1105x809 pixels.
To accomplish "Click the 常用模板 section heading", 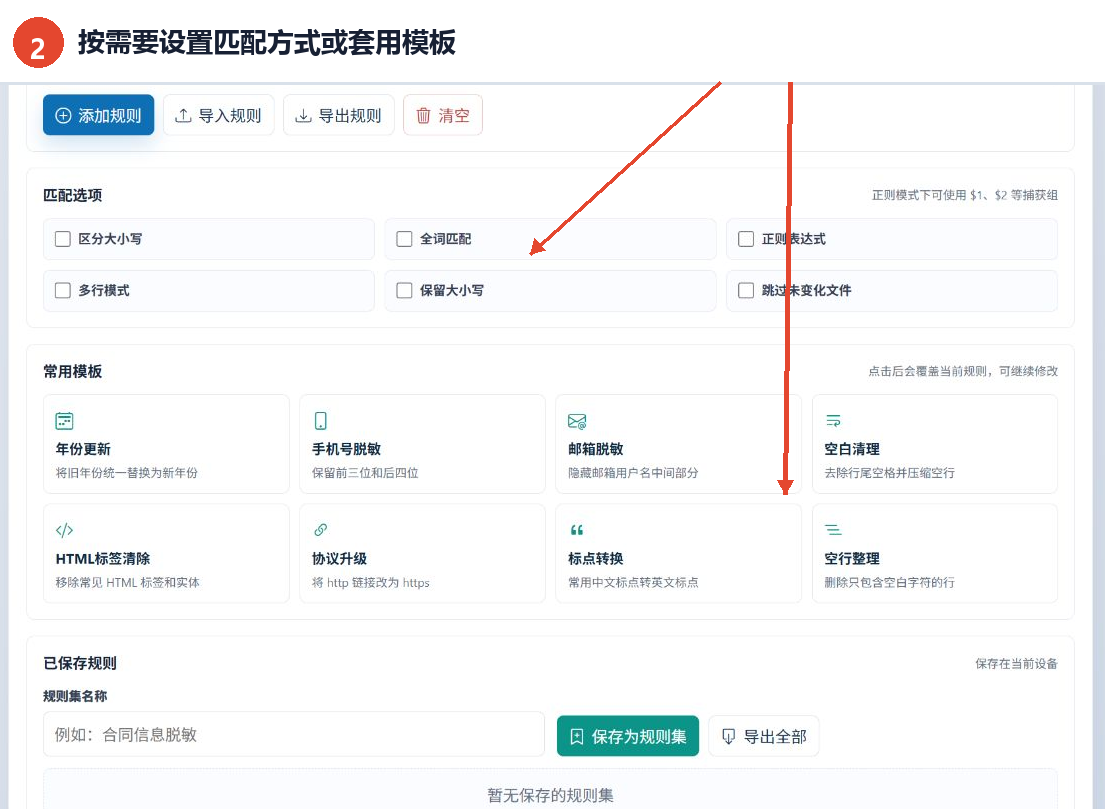I will pyautogui.click(x=73, y=371).
